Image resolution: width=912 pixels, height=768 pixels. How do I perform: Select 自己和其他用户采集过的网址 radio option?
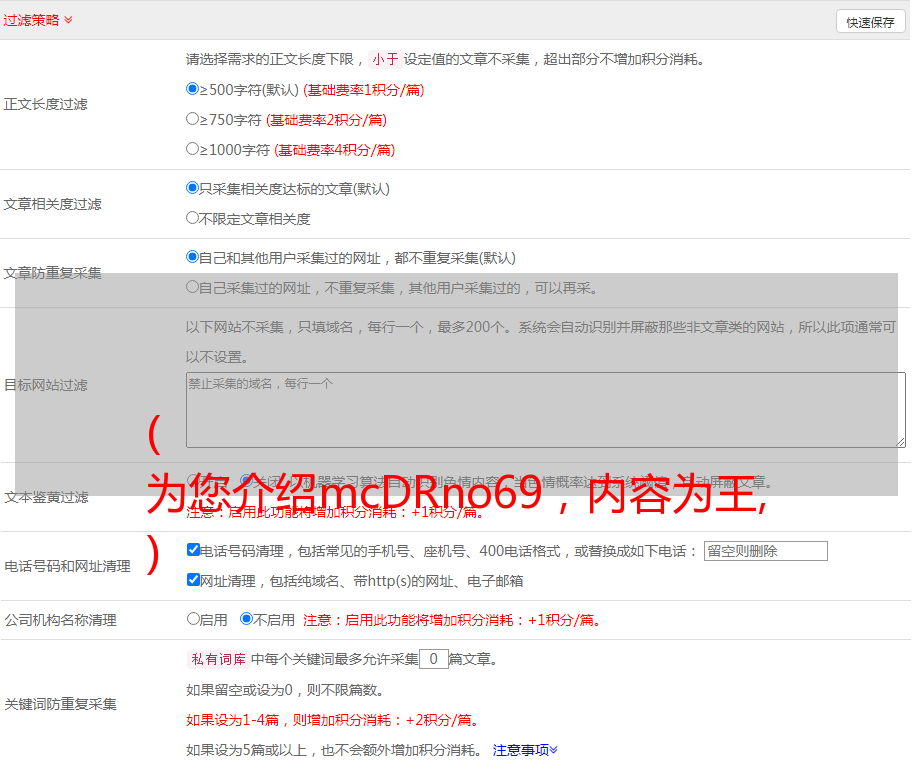tap(193, 257)
